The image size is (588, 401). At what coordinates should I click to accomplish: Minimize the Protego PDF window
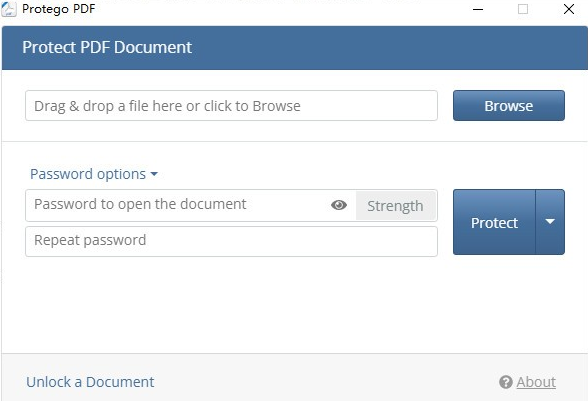[478, 9]
